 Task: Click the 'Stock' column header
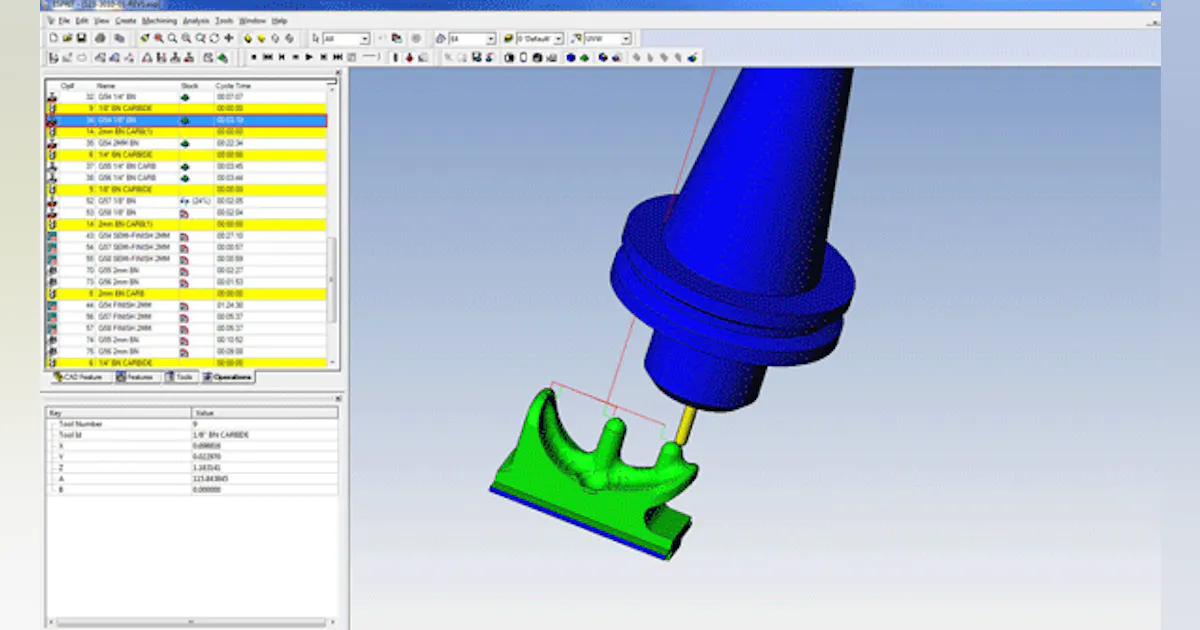coord(190,86)
